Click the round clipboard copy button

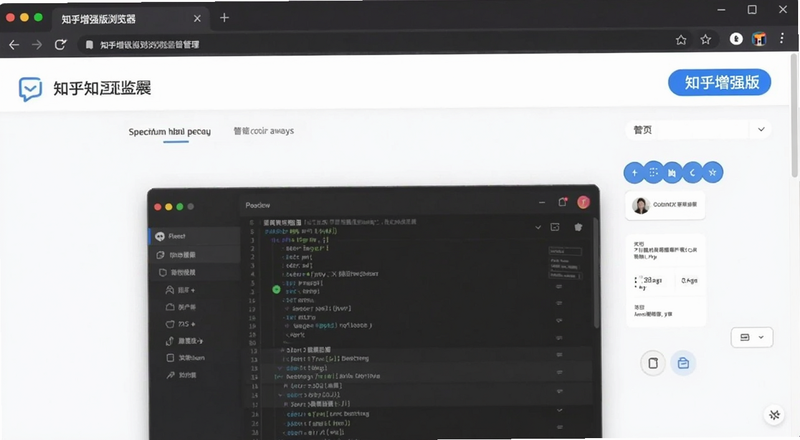653,363
